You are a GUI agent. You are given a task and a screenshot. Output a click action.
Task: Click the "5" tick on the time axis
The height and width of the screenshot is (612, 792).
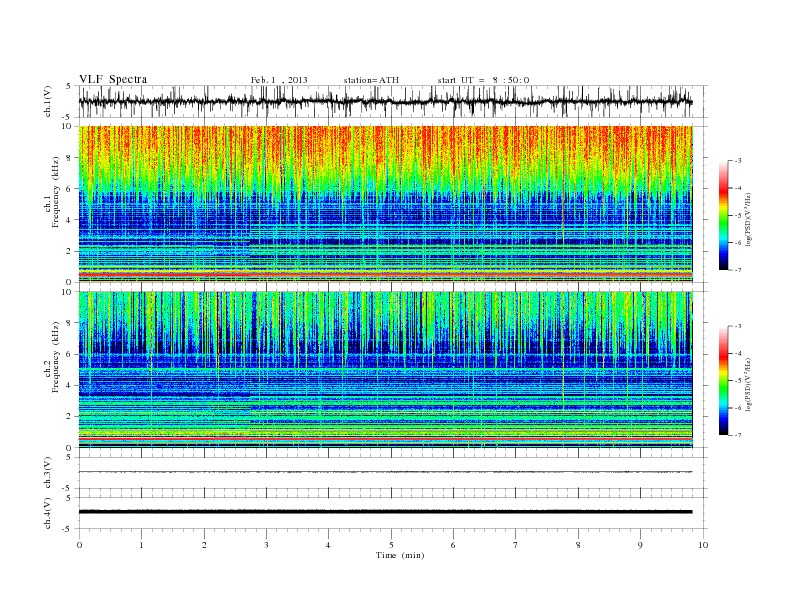[x=391, y=545]
